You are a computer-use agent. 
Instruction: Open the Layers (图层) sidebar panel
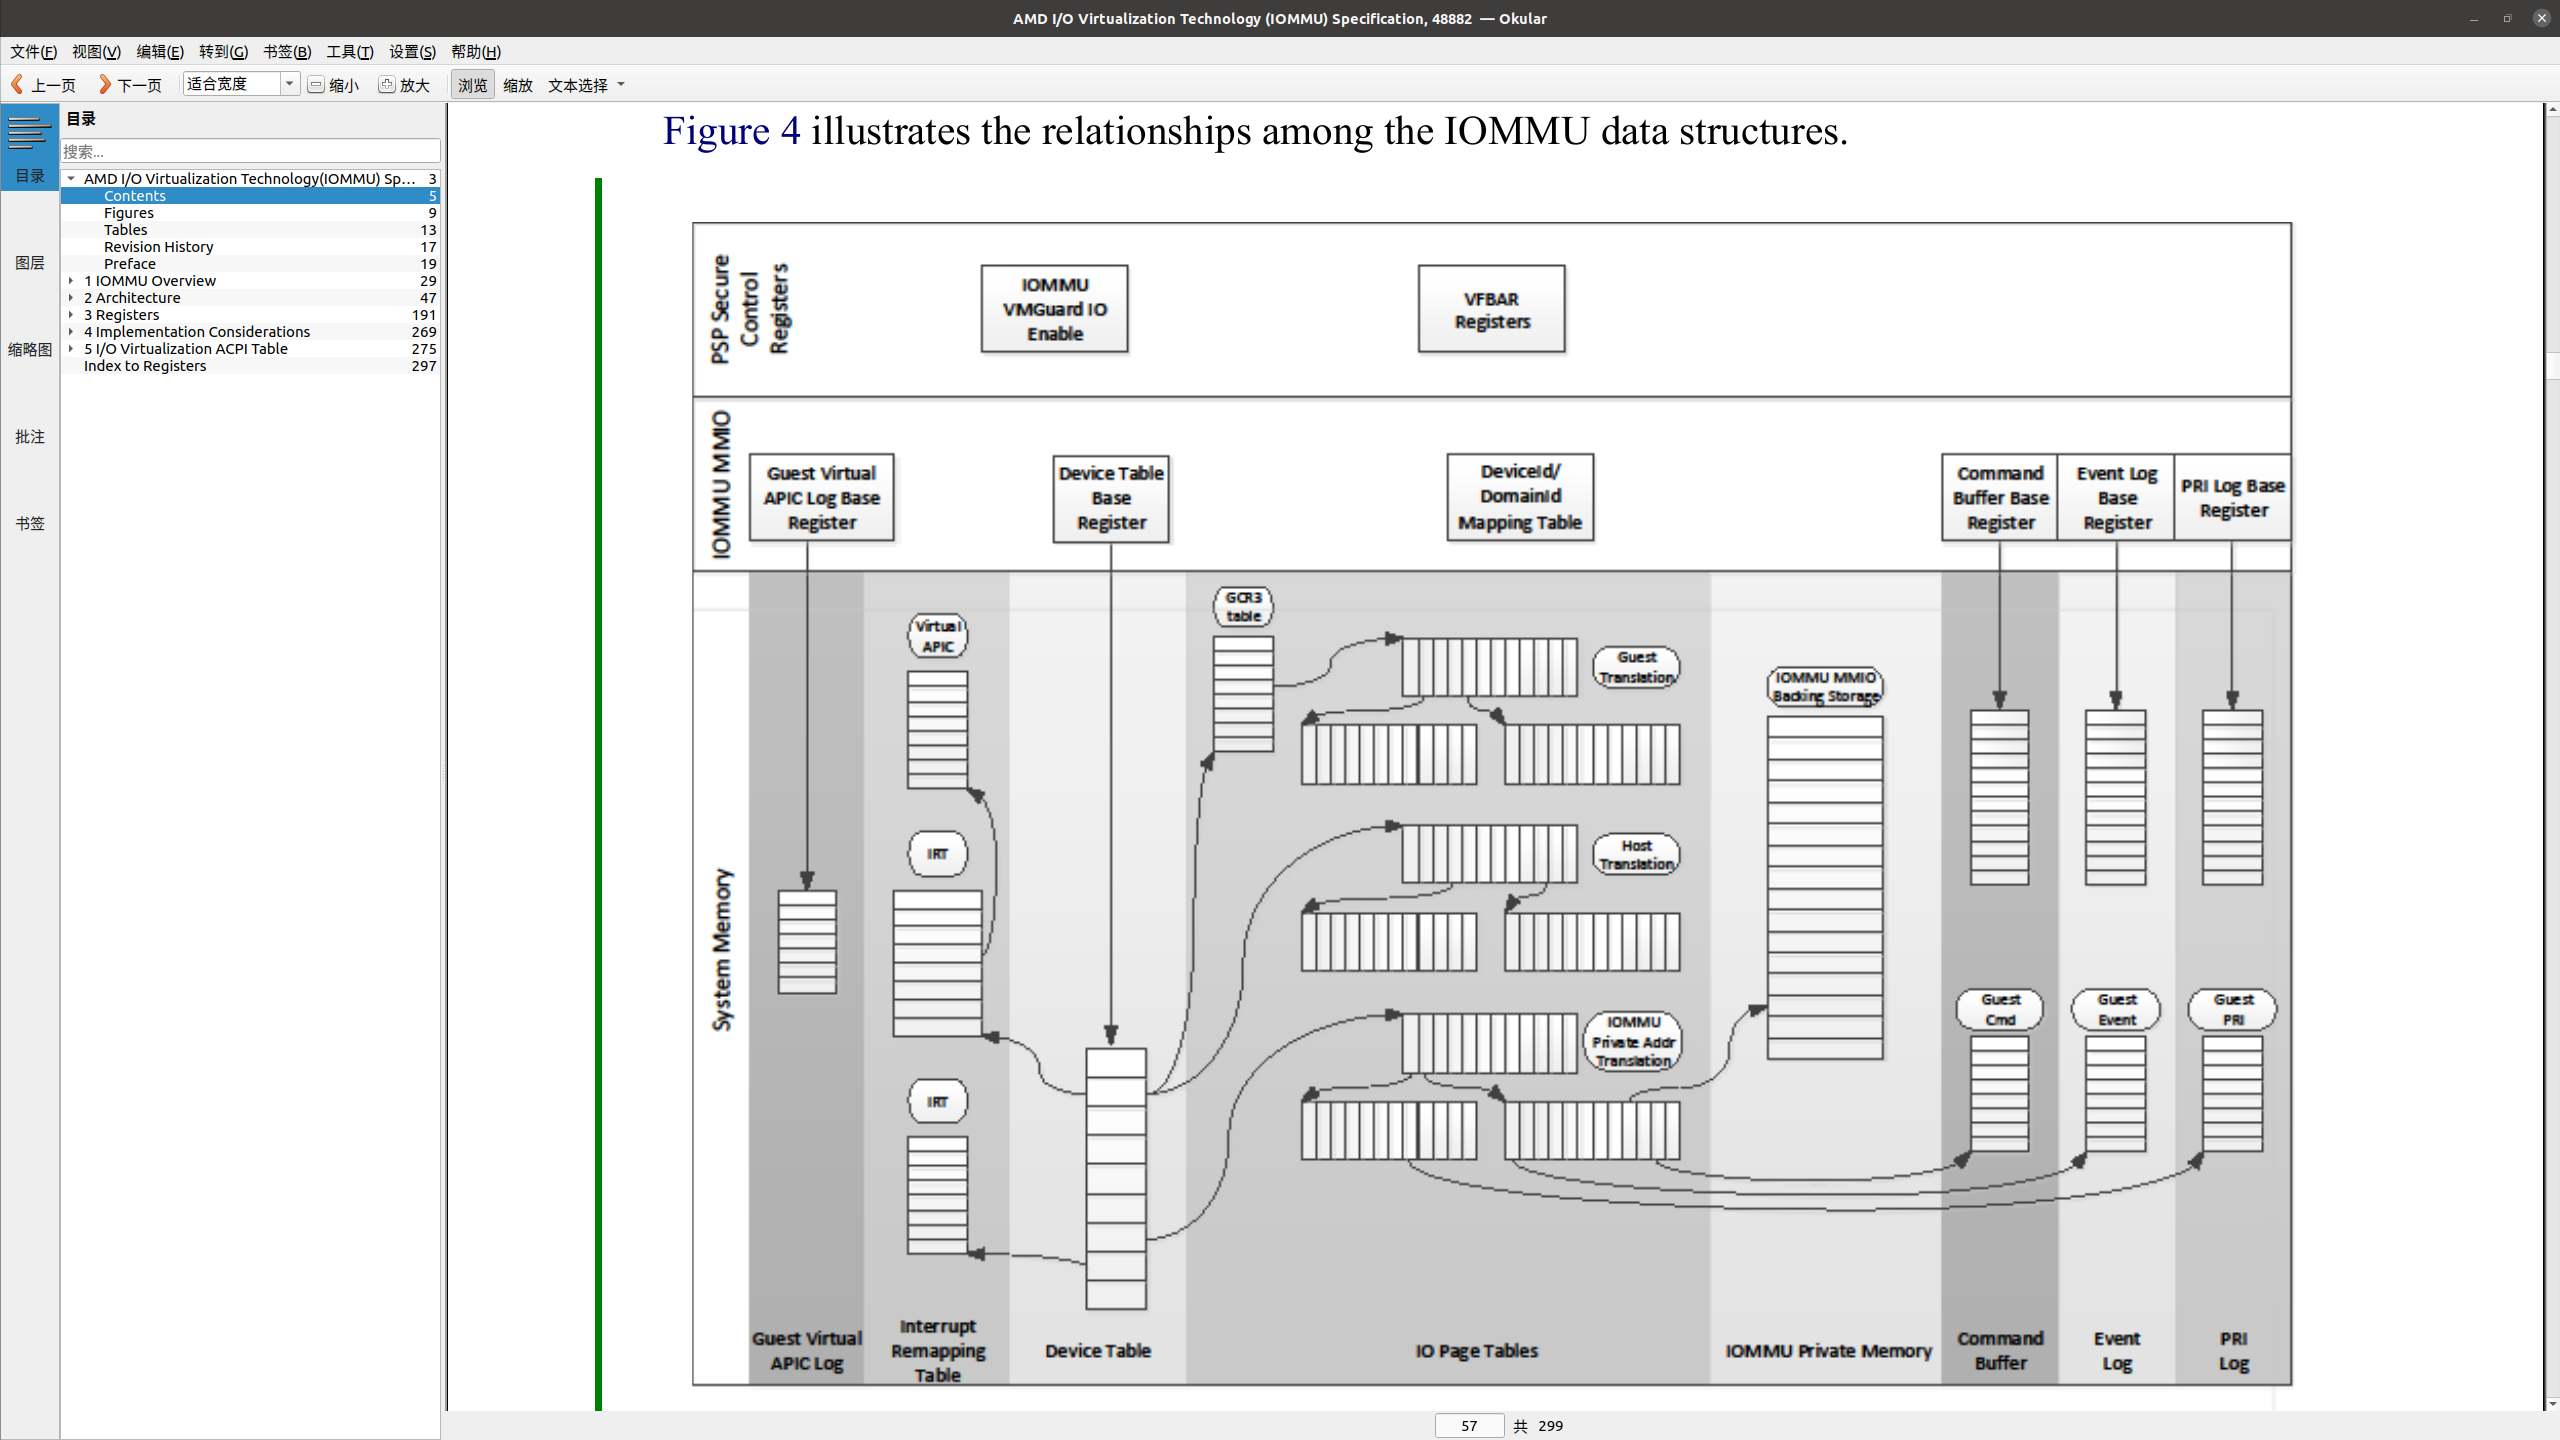[29, 263]
